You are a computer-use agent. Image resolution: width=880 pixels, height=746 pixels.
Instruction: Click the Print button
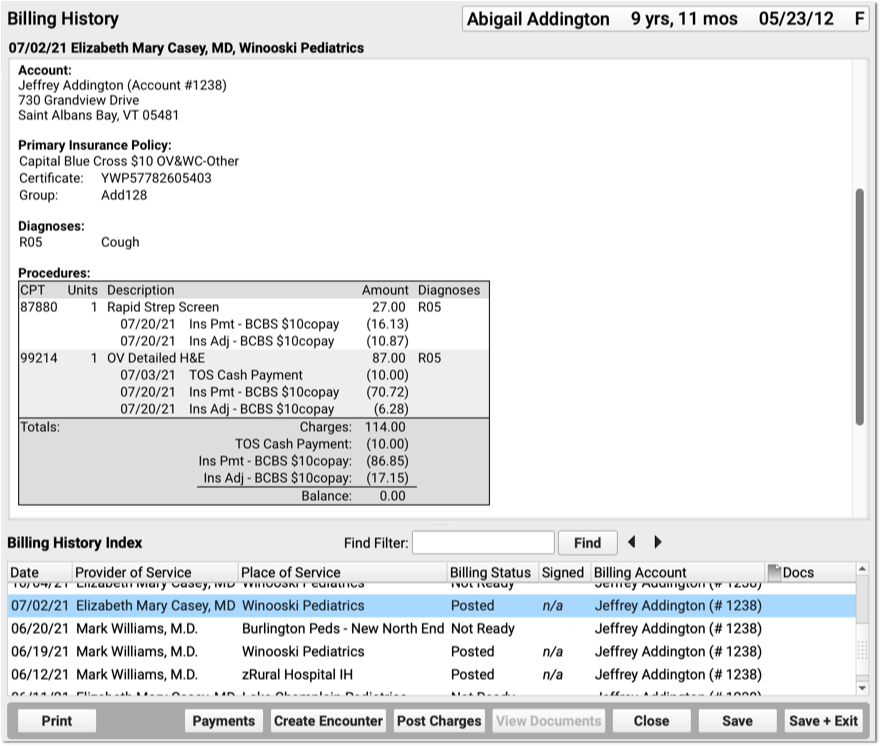57,721
